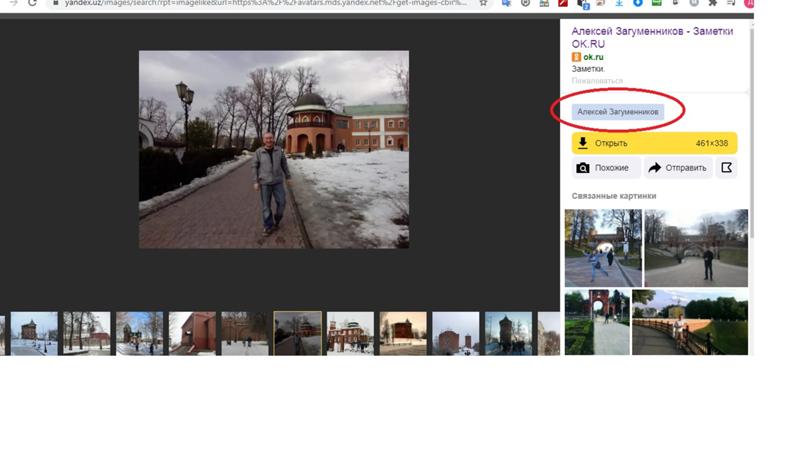Click the right panel vertical scrollbar

click(x=751, y=133)
